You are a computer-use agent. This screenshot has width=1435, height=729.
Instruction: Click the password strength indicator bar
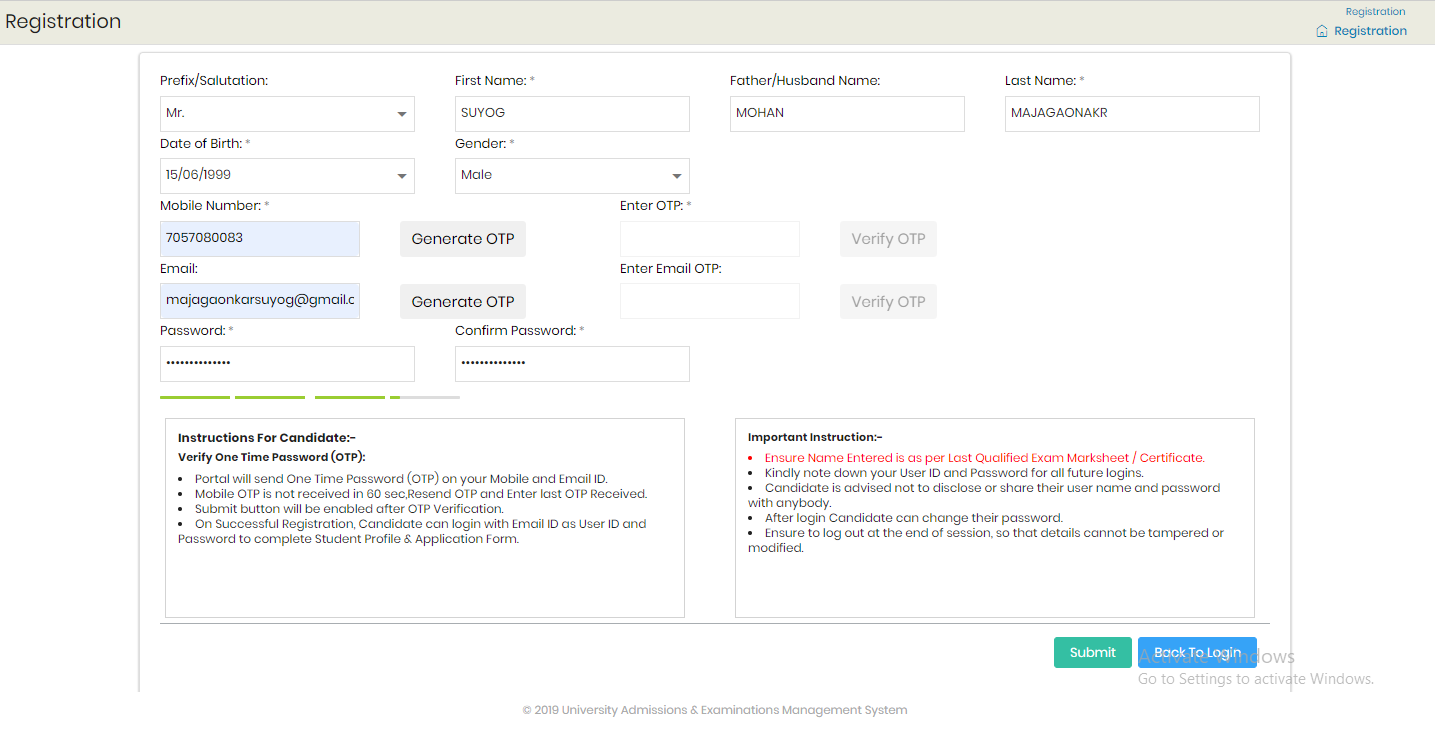[x=310, y=397]
